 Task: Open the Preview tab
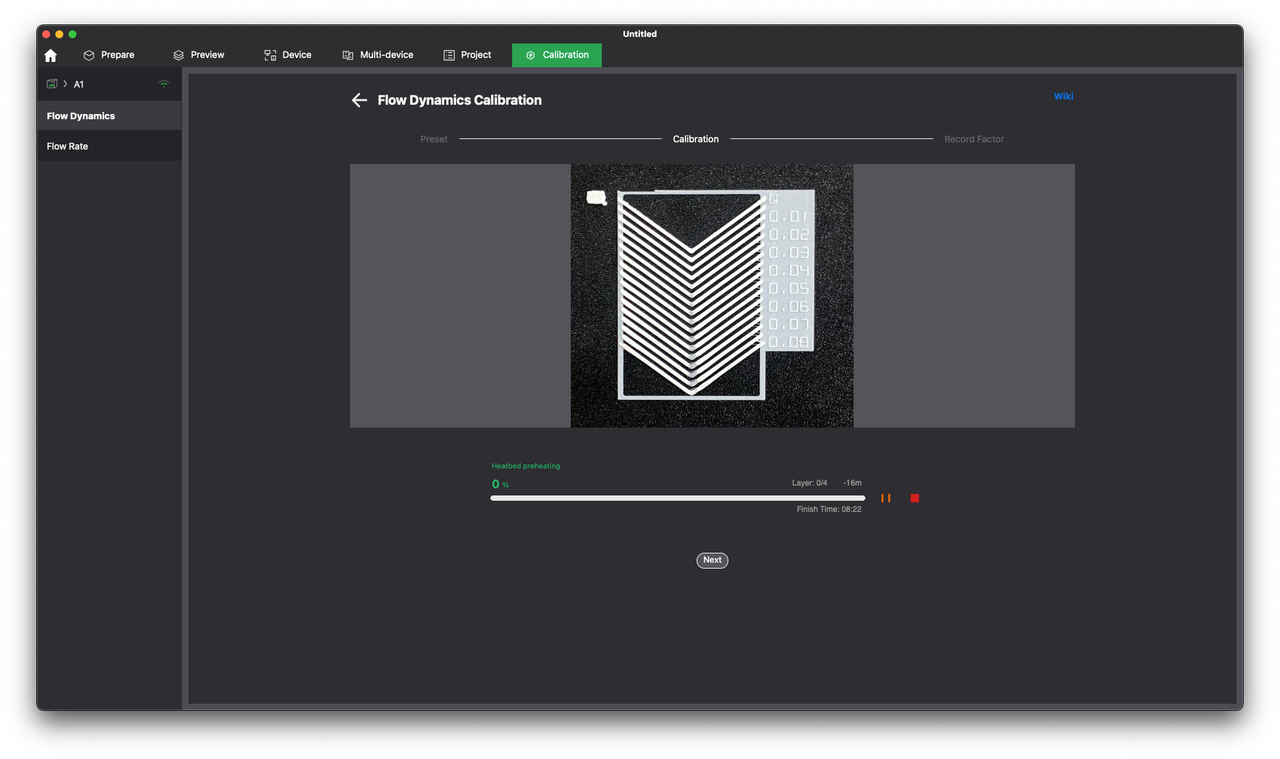(198, 55)
